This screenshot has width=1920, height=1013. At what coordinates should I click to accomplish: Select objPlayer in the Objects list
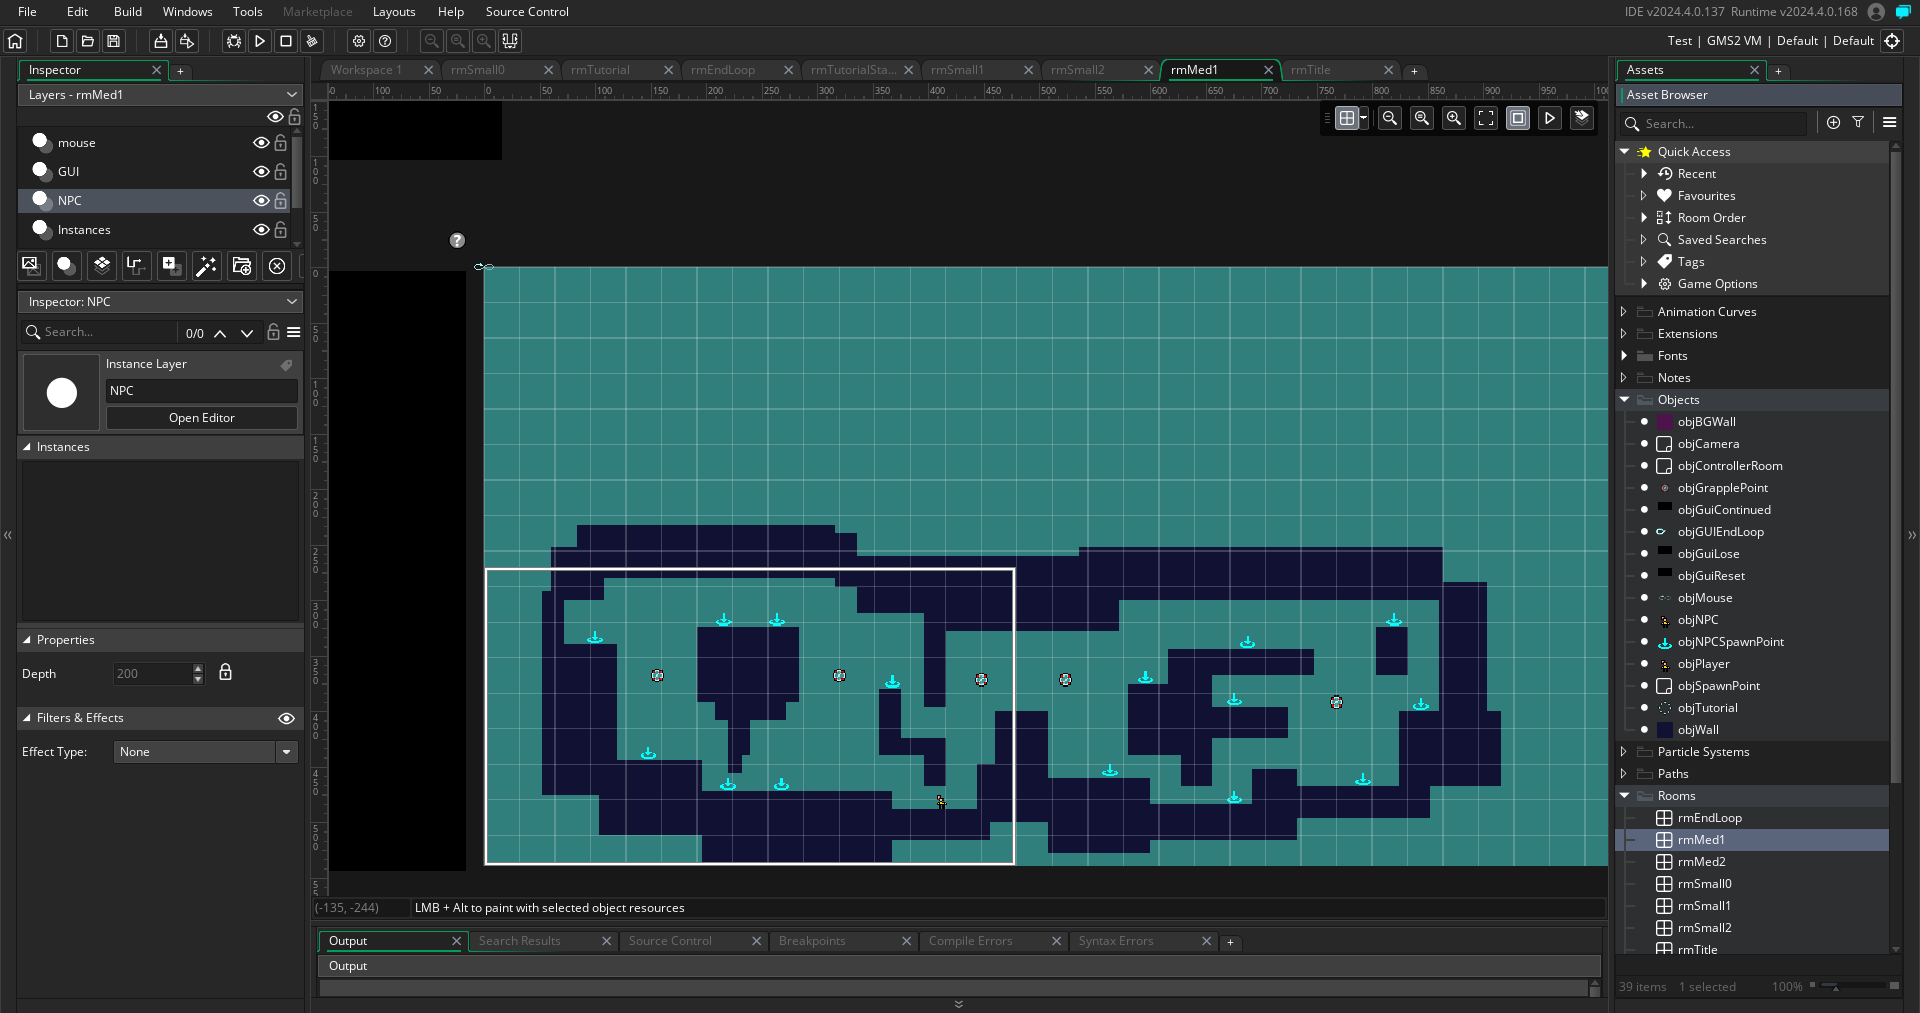coord(1703,664)
